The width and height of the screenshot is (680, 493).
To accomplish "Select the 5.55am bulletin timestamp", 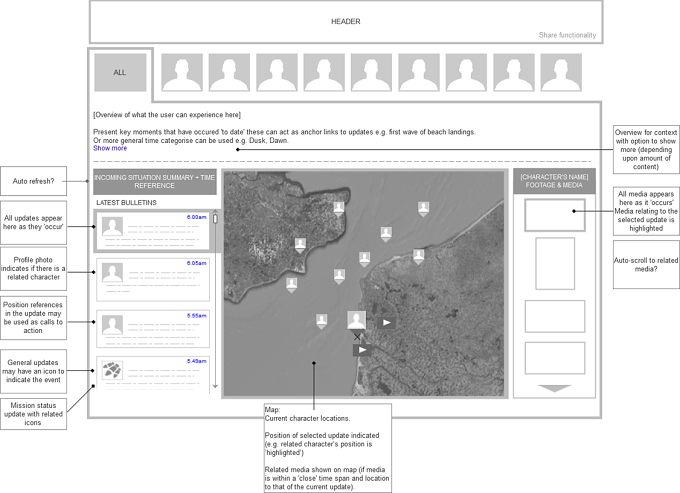I will click(197, 316).
